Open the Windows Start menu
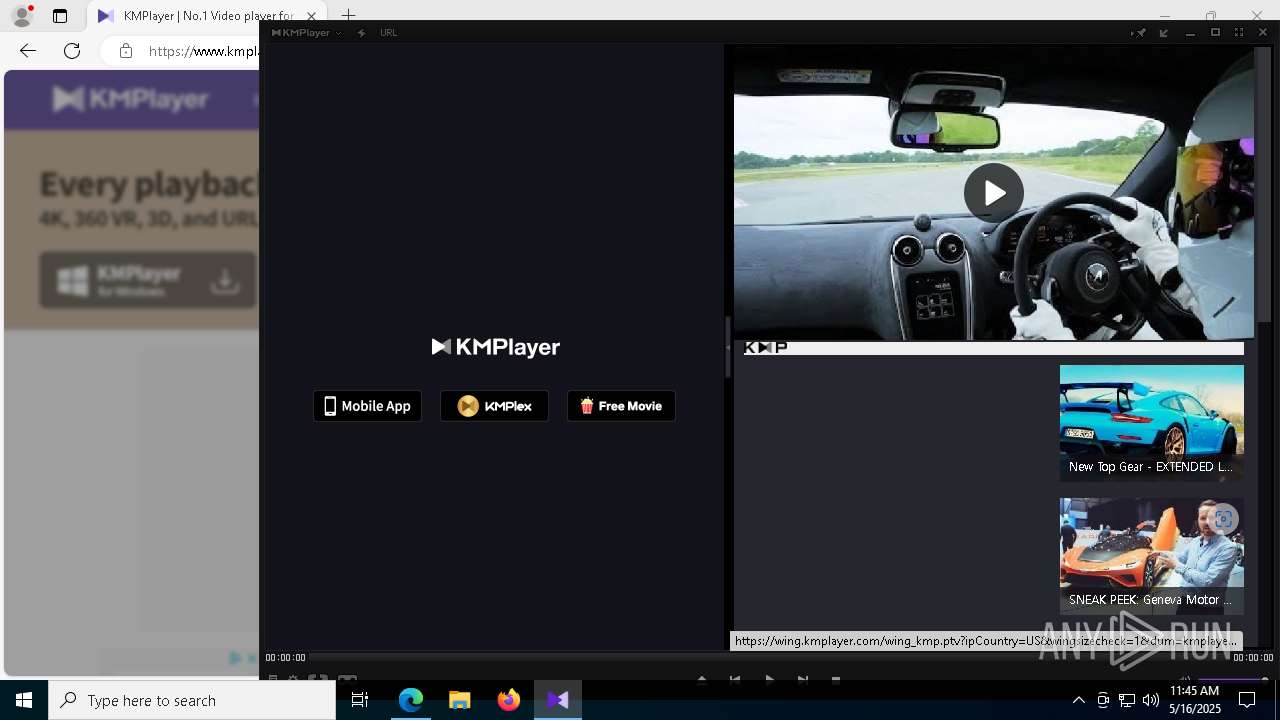 point(24,700)
